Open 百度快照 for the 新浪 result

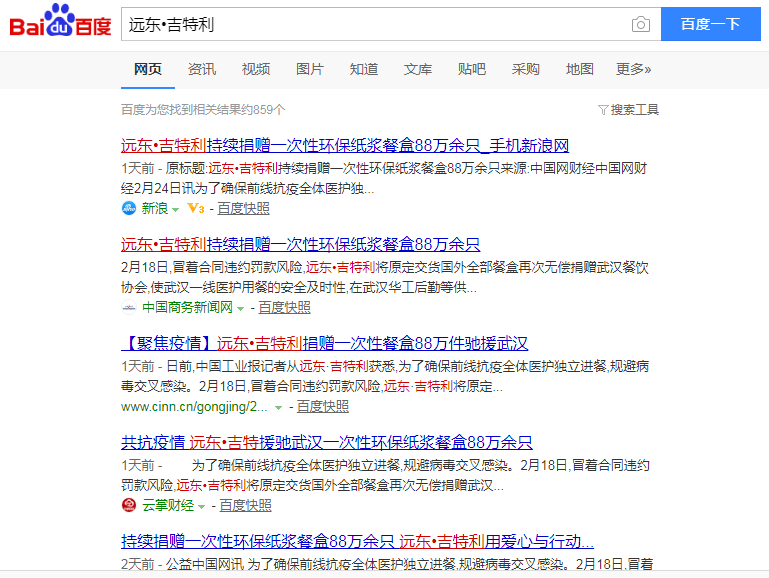click(x=243, y=209)
